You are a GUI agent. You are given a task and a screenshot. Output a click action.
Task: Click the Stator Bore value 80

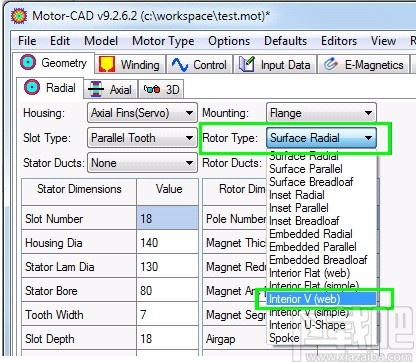(167, 291)
